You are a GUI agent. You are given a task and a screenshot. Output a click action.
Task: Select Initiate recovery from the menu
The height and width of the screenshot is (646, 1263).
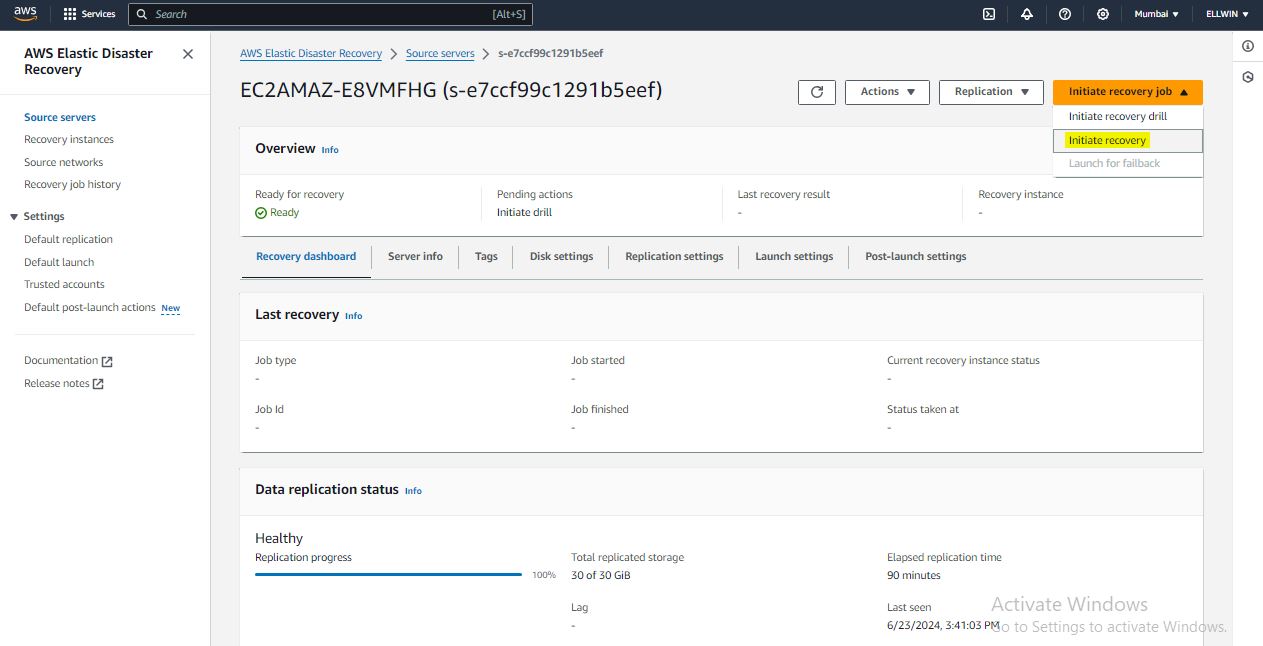pos(1107,141)
